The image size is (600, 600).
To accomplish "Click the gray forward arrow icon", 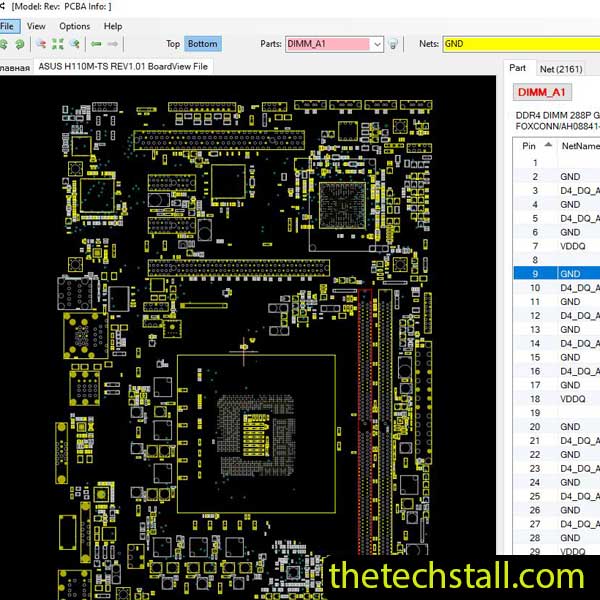I will pyautogui.click(x=112, y=44).
